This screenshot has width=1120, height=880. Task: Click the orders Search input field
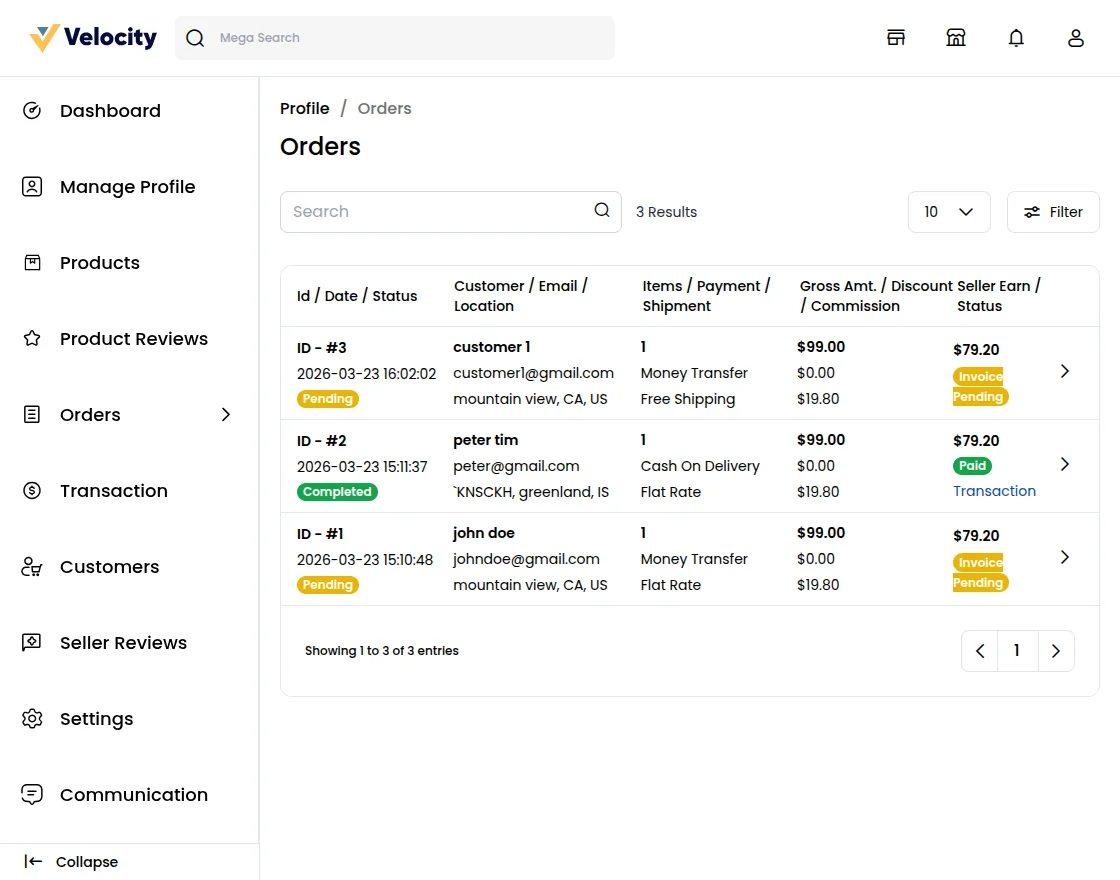(x=430, y=212)
